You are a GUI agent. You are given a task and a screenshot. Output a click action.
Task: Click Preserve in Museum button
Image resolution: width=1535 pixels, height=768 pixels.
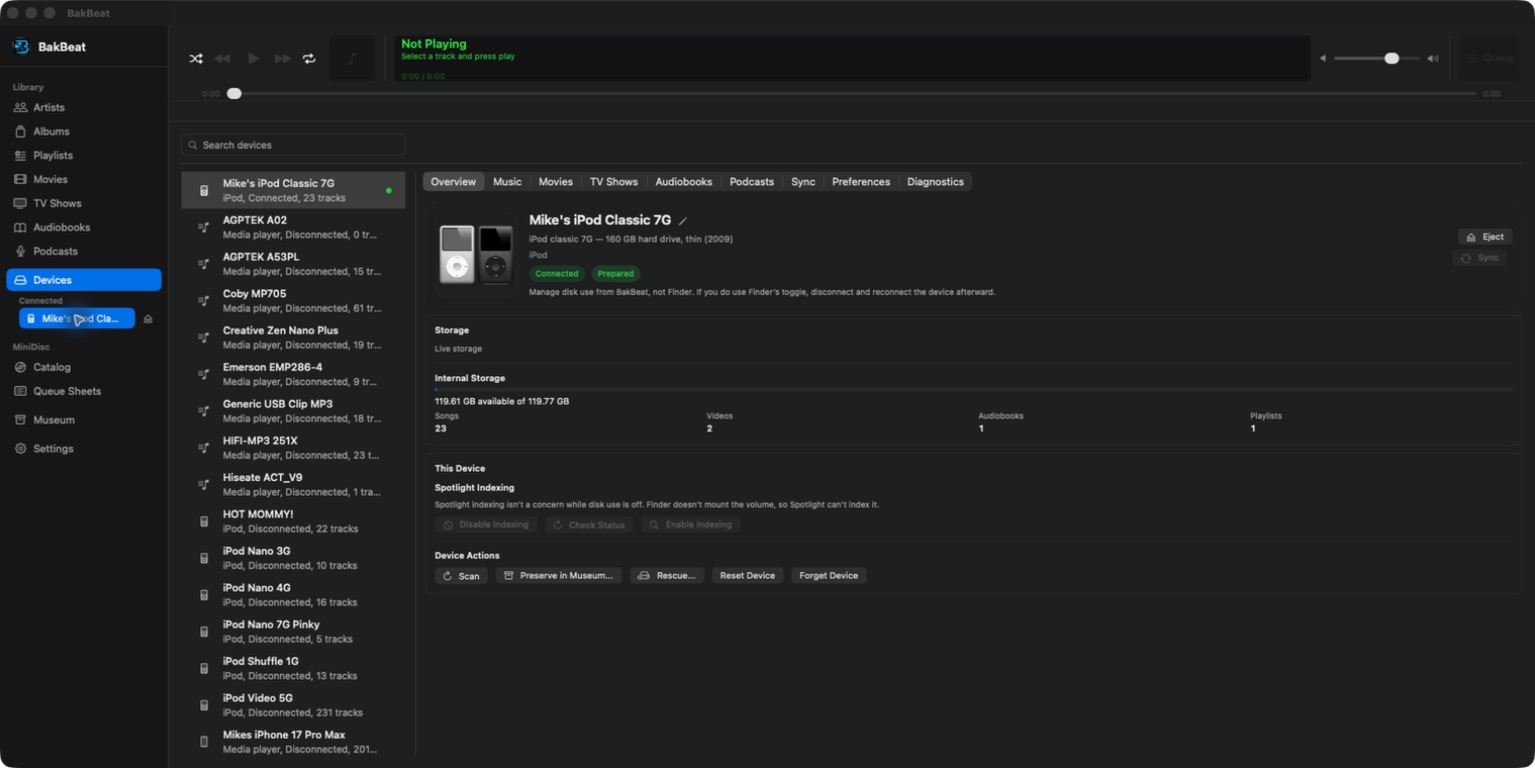click(x=559, y=576)
